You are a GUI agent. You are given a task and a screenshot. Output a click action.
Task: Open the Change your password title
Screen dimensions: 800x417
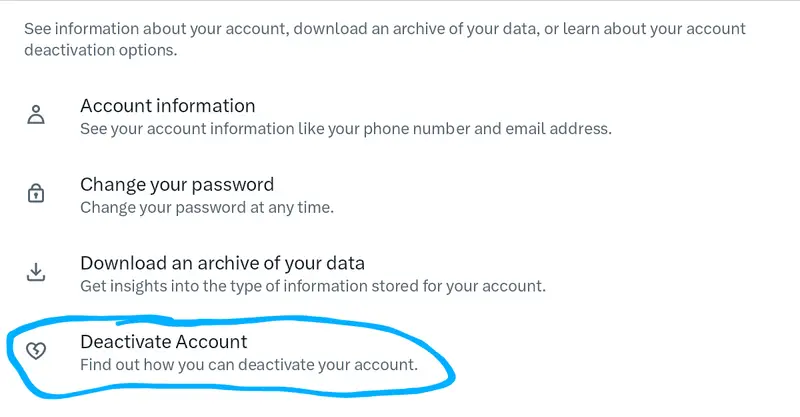tap(176, 184)
